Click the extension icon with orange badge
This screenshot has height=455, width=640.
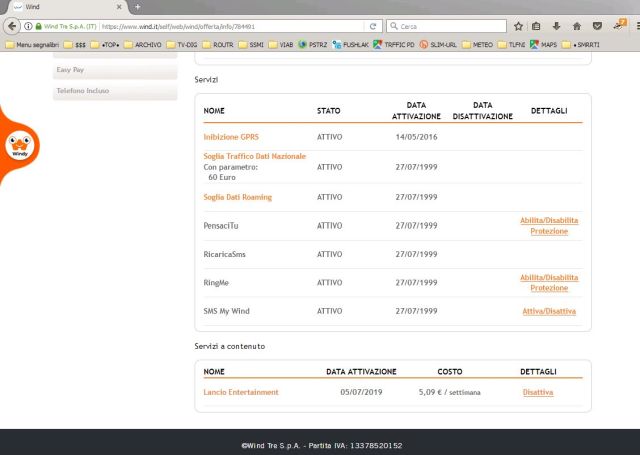pos(620,24)
